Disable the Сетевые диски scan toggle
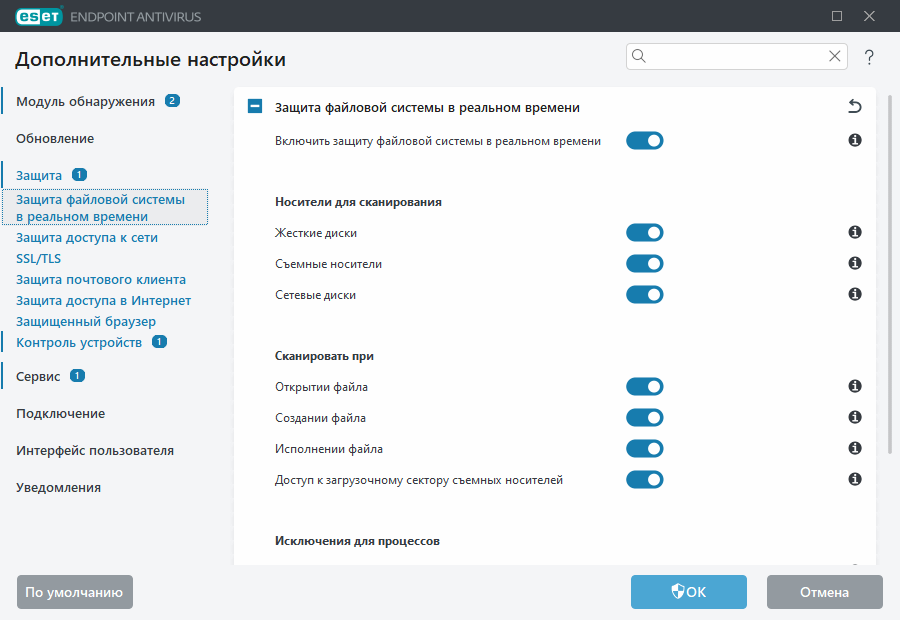This screenshot has height=620, width=900. [x=644, y=294]
